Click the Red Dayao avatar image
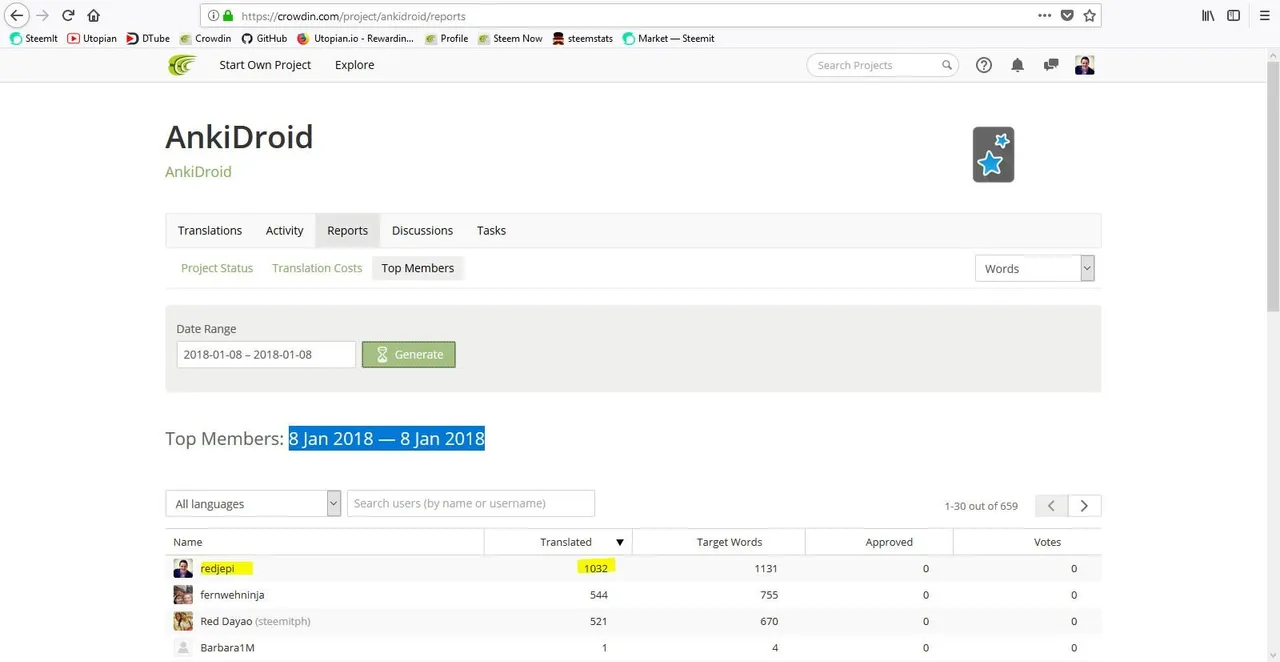The width and height of the screenshot is (1280, 662). coord(183,621)
